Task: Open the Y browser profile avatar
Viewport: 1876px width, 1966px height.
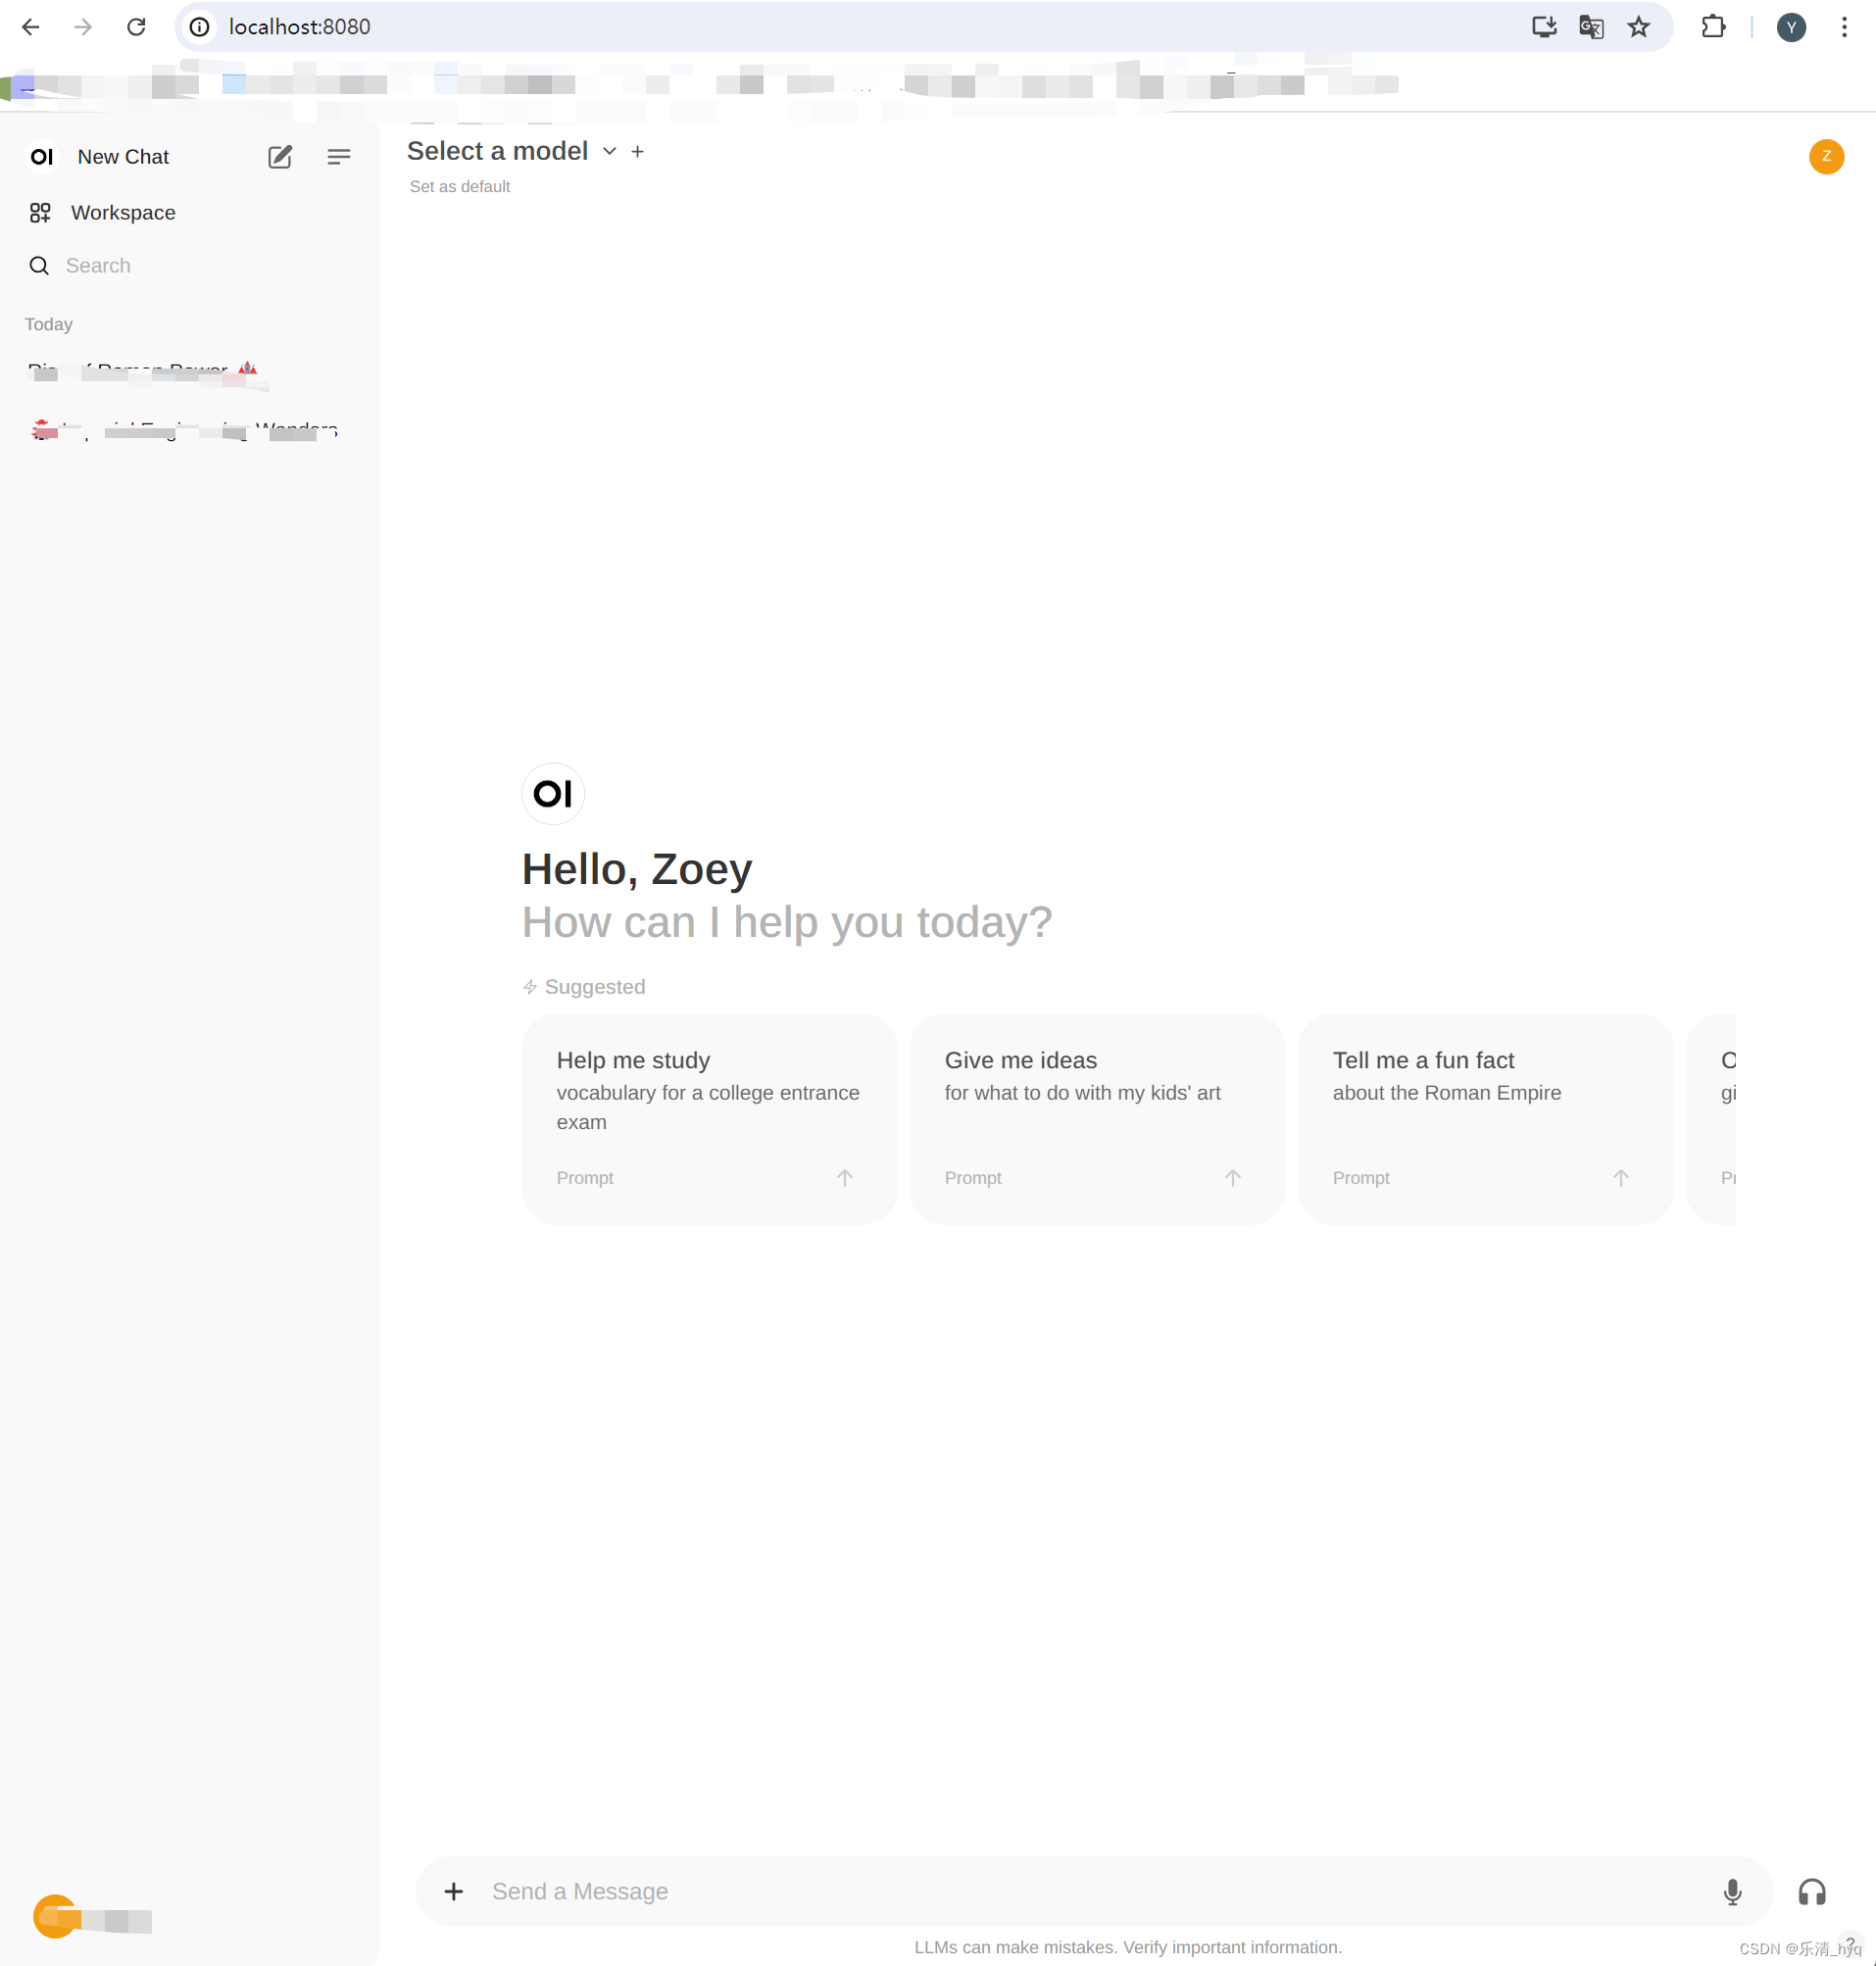Action: pyautogui.click(x=1791, y=27)
